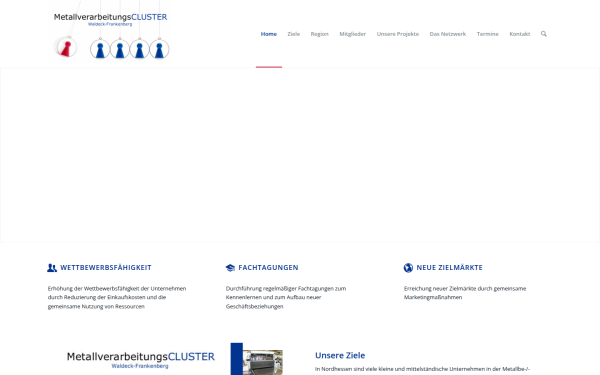Click text starting 'Erhöhung der Wettbewerbsfähigkeit'

click(x=117, y=297)
